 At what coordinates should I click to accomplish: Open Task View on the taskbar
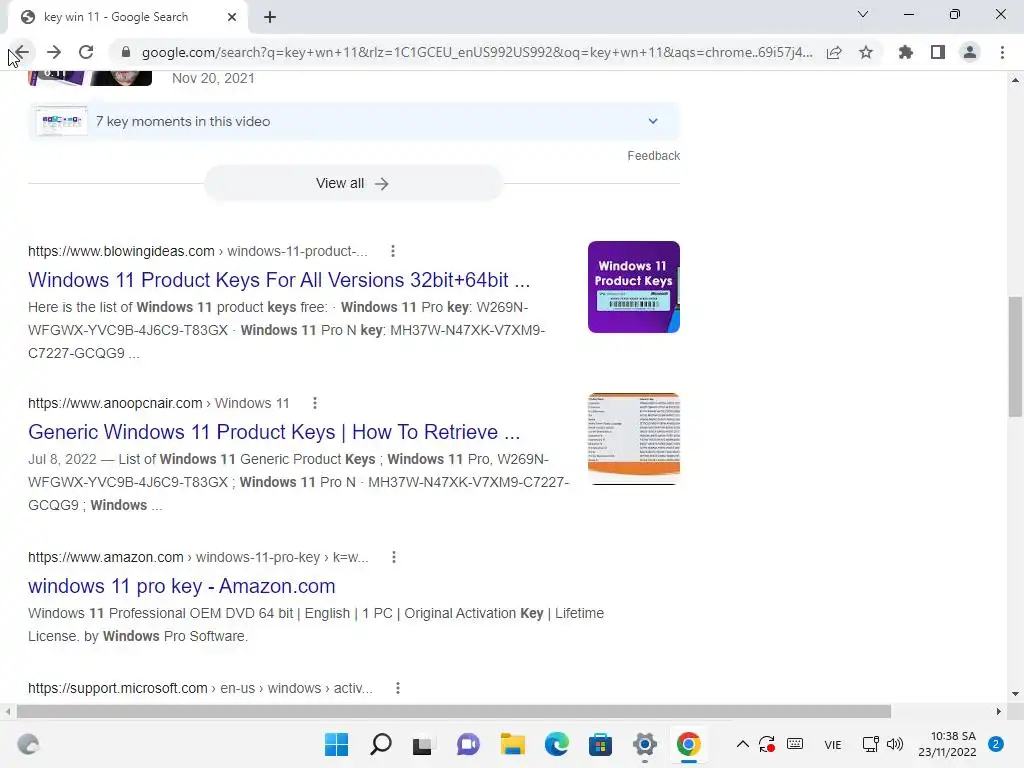coord(423,744)
